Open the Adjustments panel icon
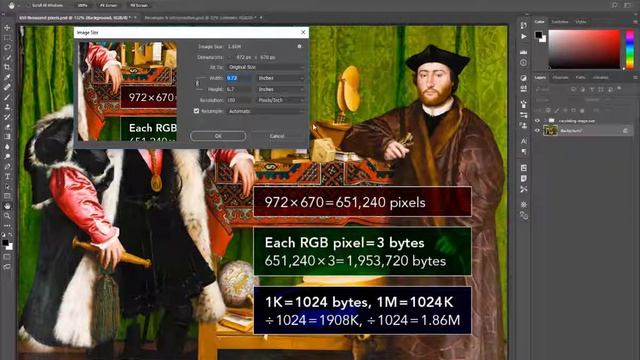 524,78
